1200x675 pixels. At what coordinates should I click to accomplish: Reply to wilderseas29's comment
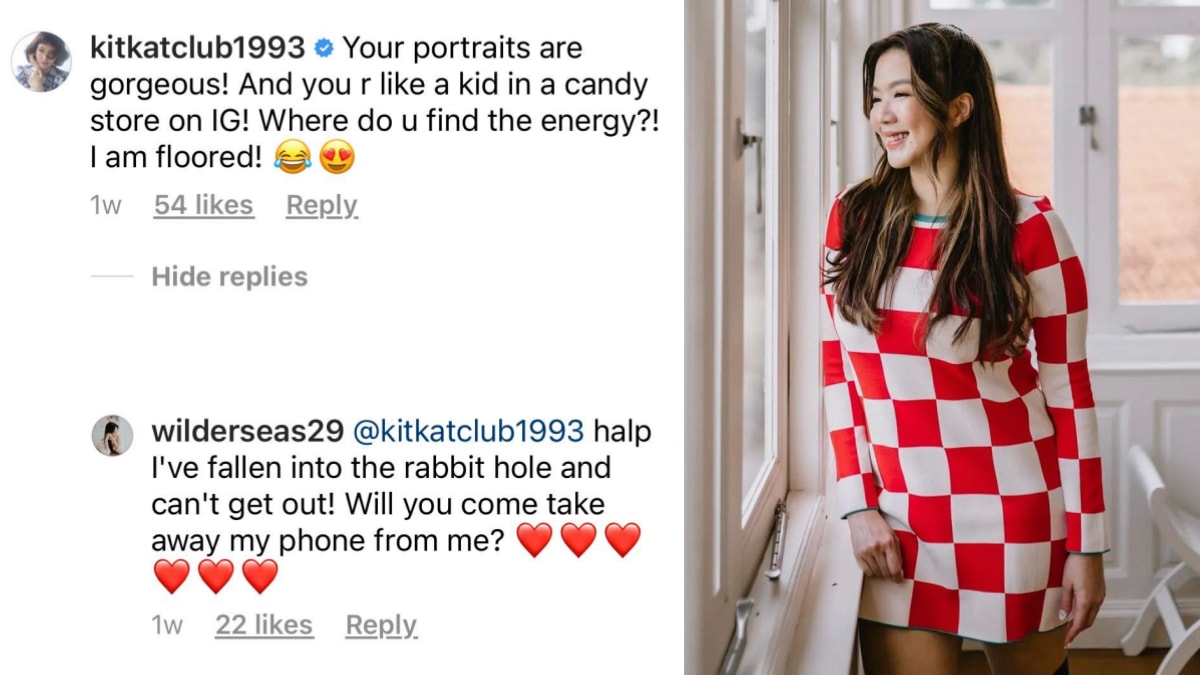pyautogui.click(x=381, y=625)
